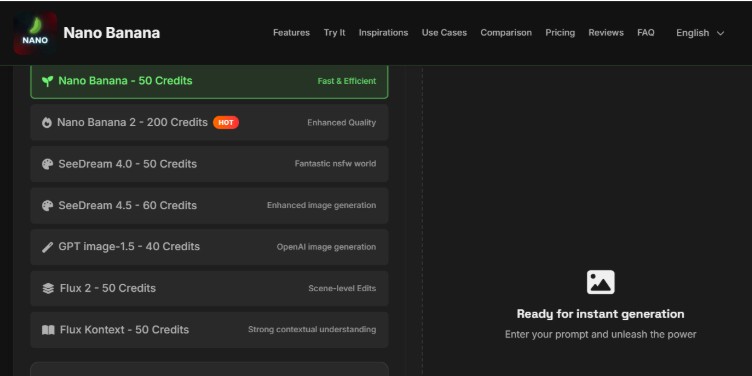Click the flame icon beside Nano Banana 2
752x376 pixels.
pyautogui.click(x=47, y=123)
